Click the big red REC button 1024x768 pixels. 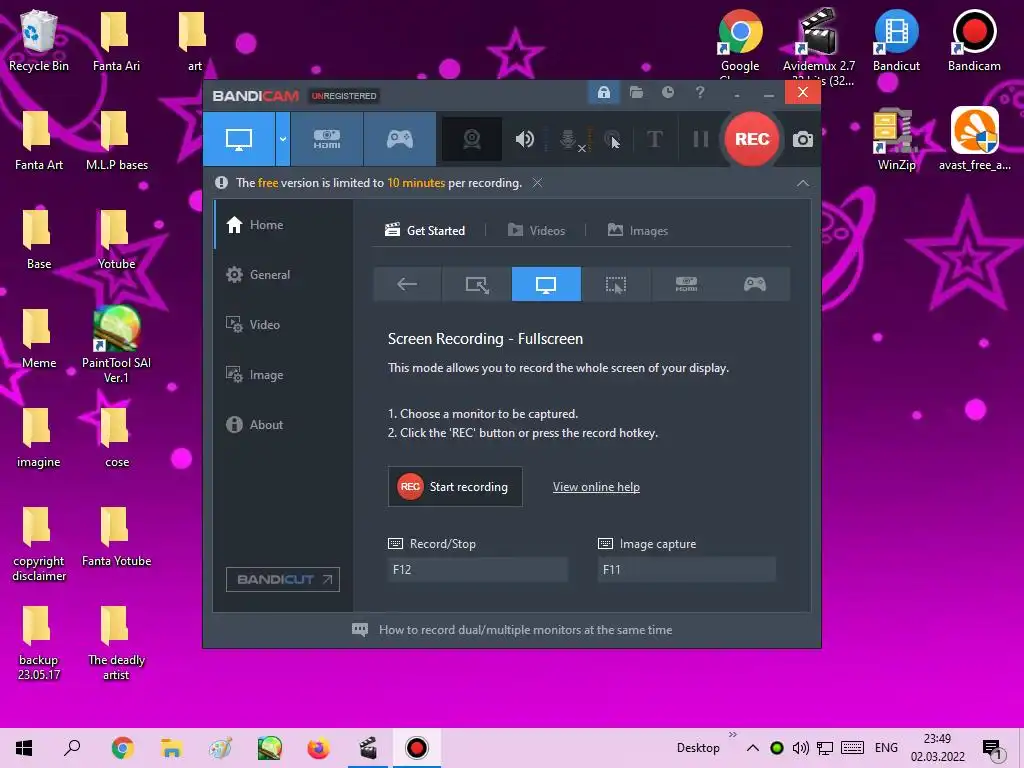pyautogui.click(x=752, y=139)
